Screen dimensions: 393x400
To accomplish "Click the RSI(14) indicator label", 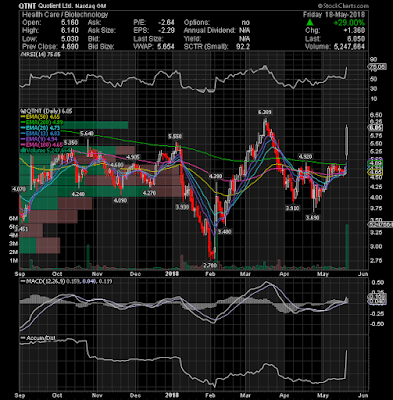I will (40, 54).
